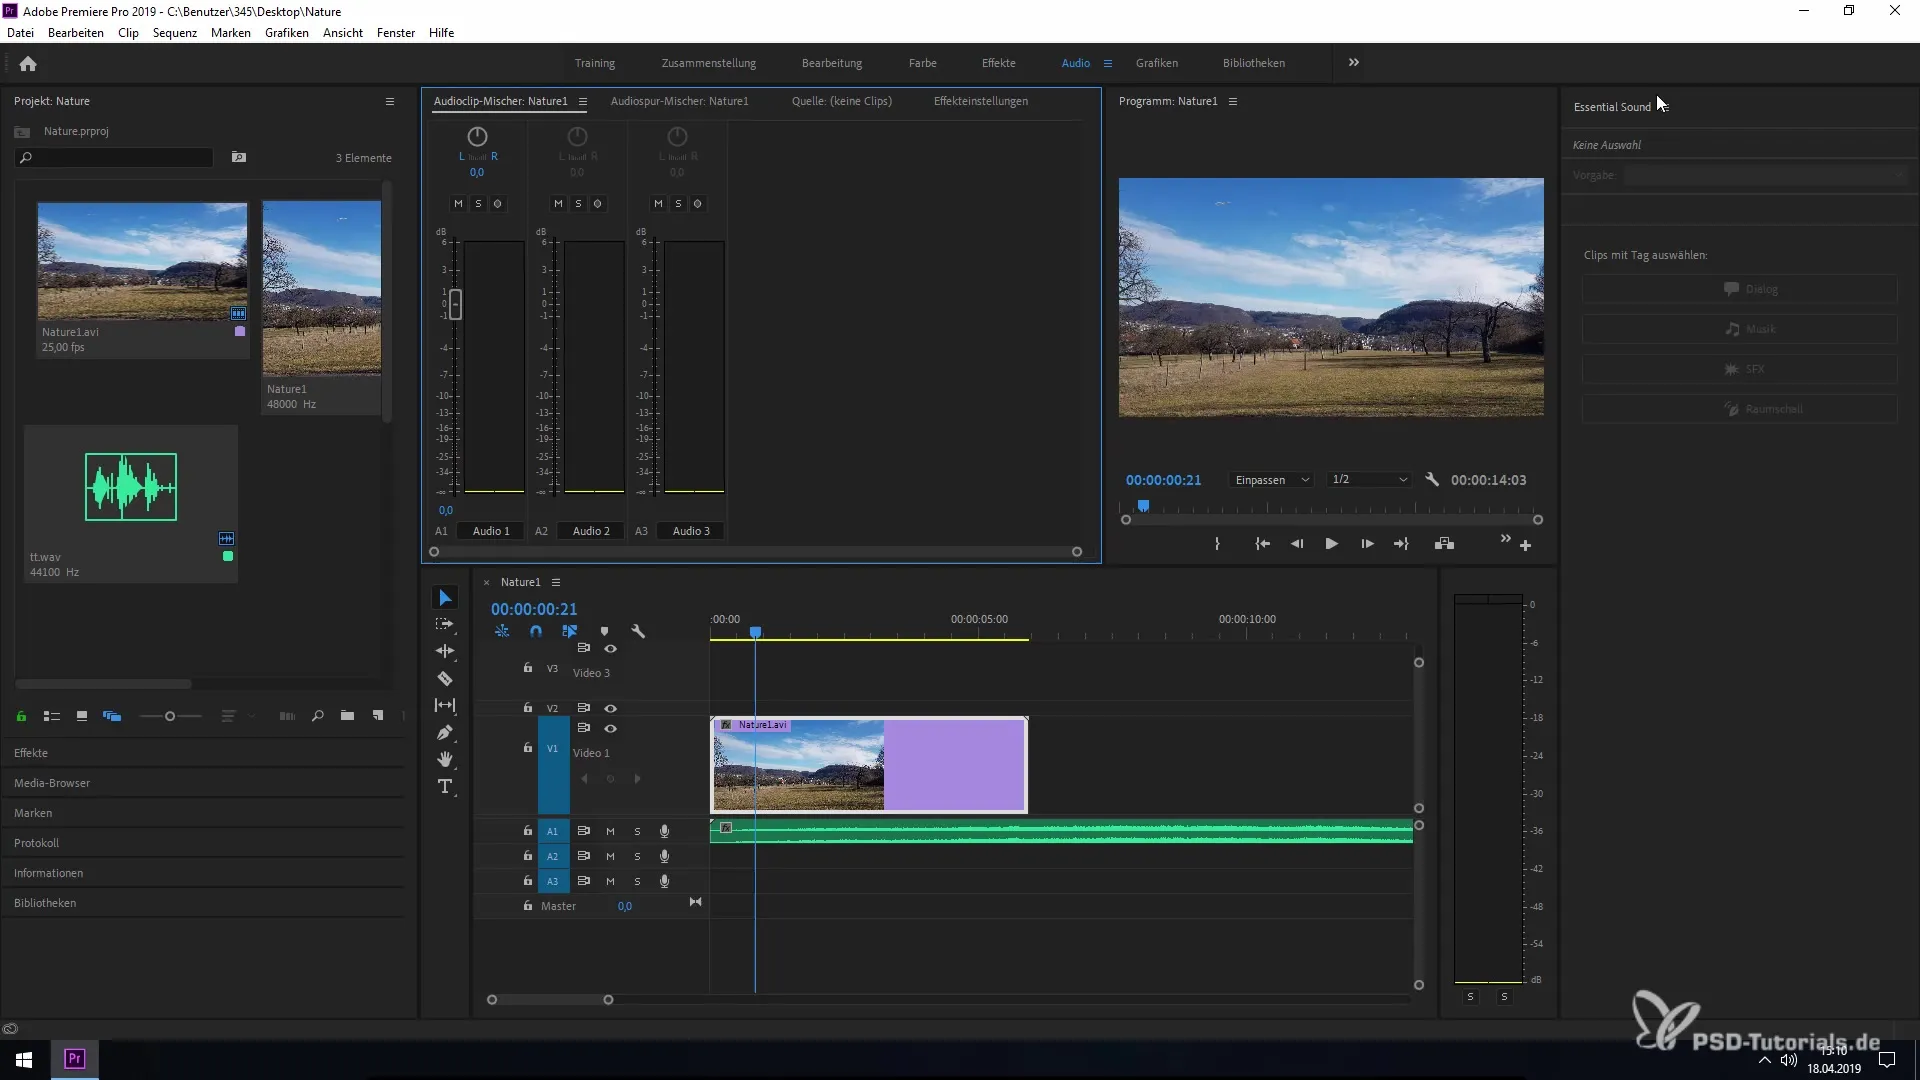
Task: Open the button editor plus icon
Action: 1525,546
